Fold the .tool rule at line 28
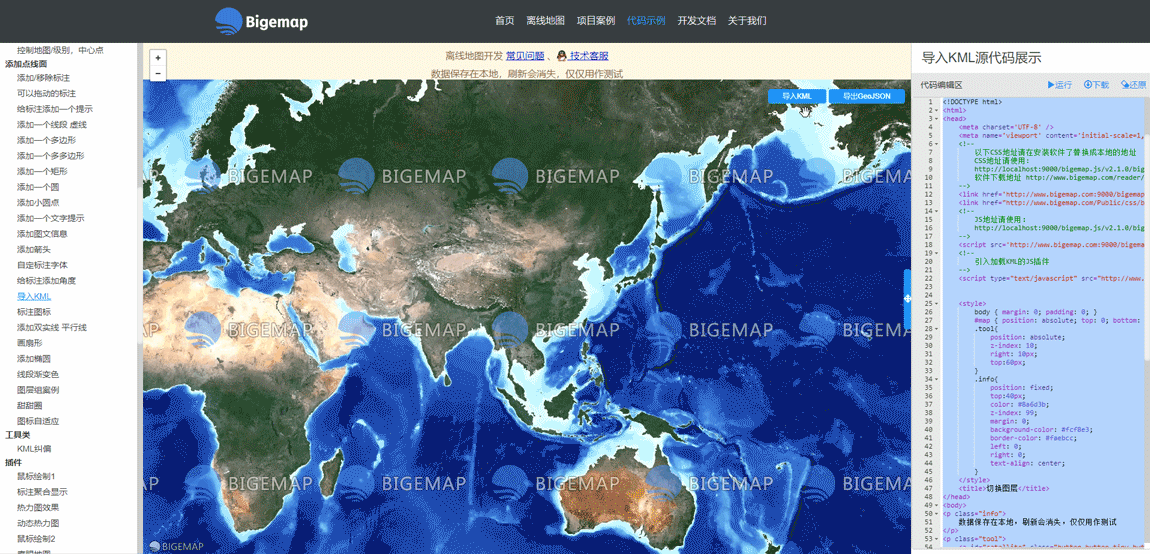This screenshot has width=1150, height=554. pos(937,329)
